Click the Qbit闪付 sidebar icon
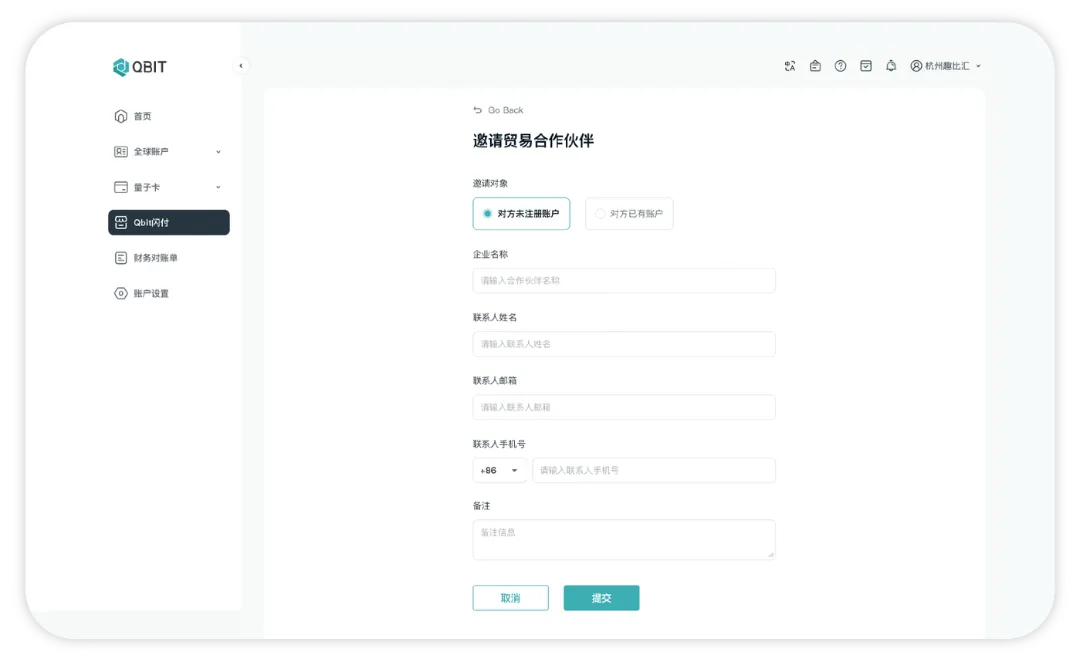Image resolution: width=1080 pixels, height=662 pixels. click(x=121, y=223)
